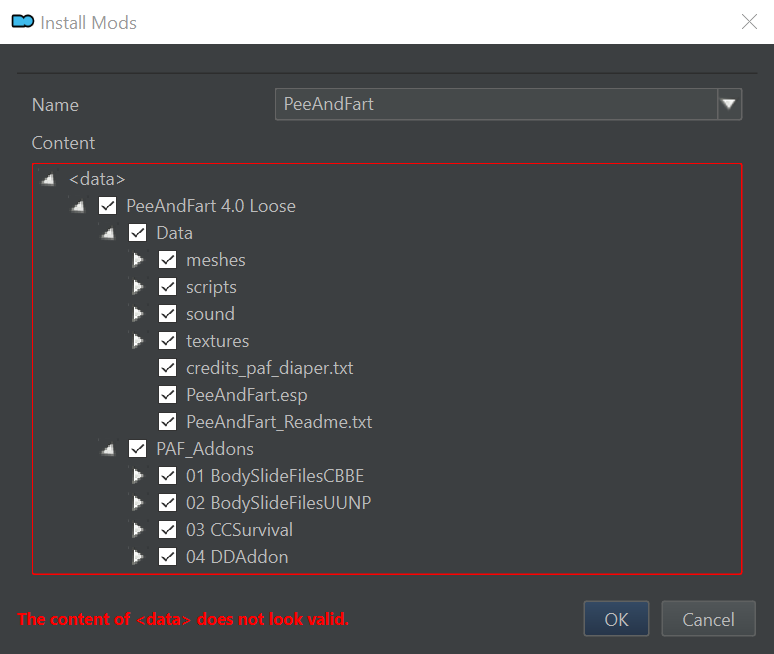Select PeeAndFart.esp file name
Image resolution: width=774 pixels, height=654 pixels.
246,395
